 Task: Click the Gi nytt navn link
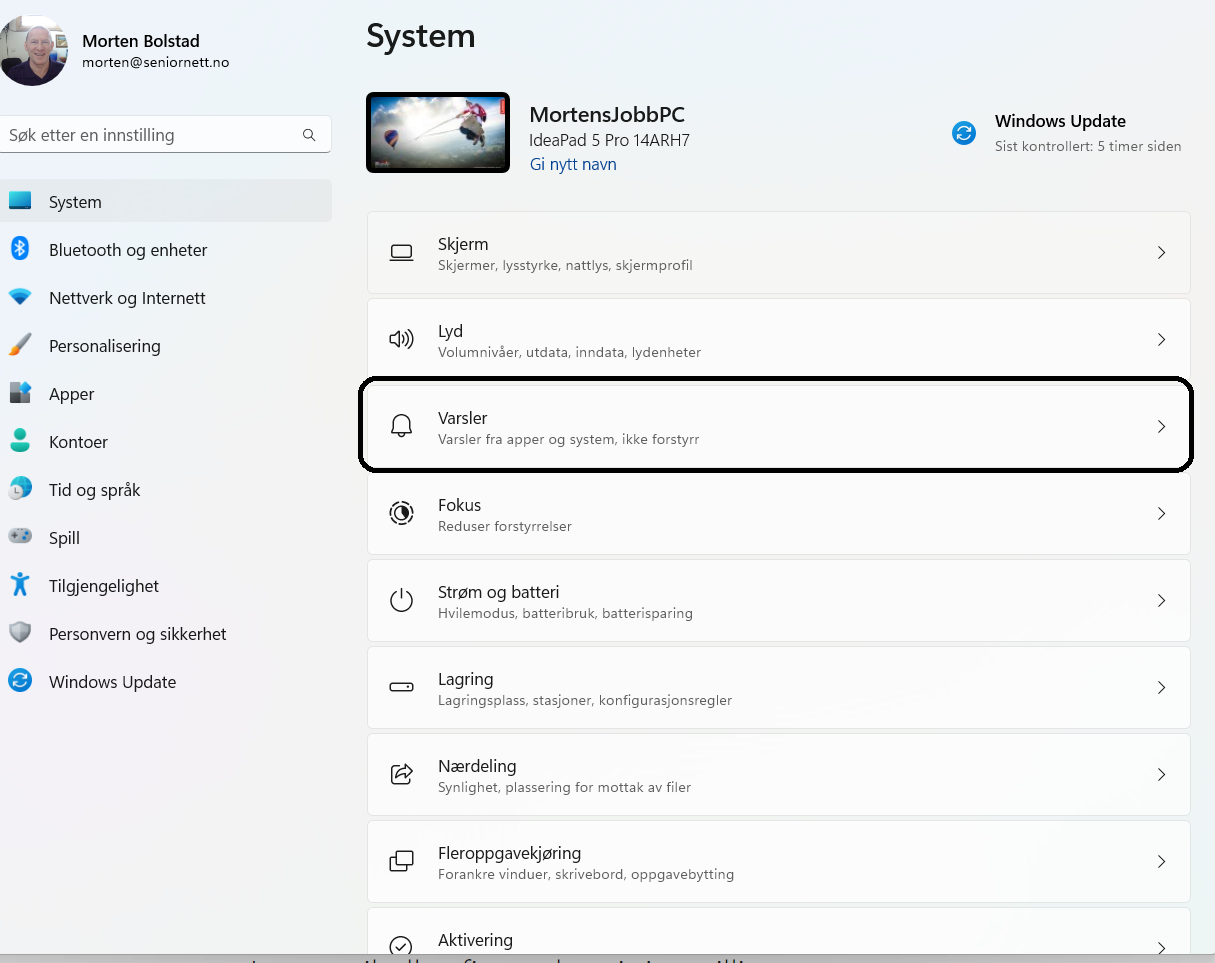point(573,165)
